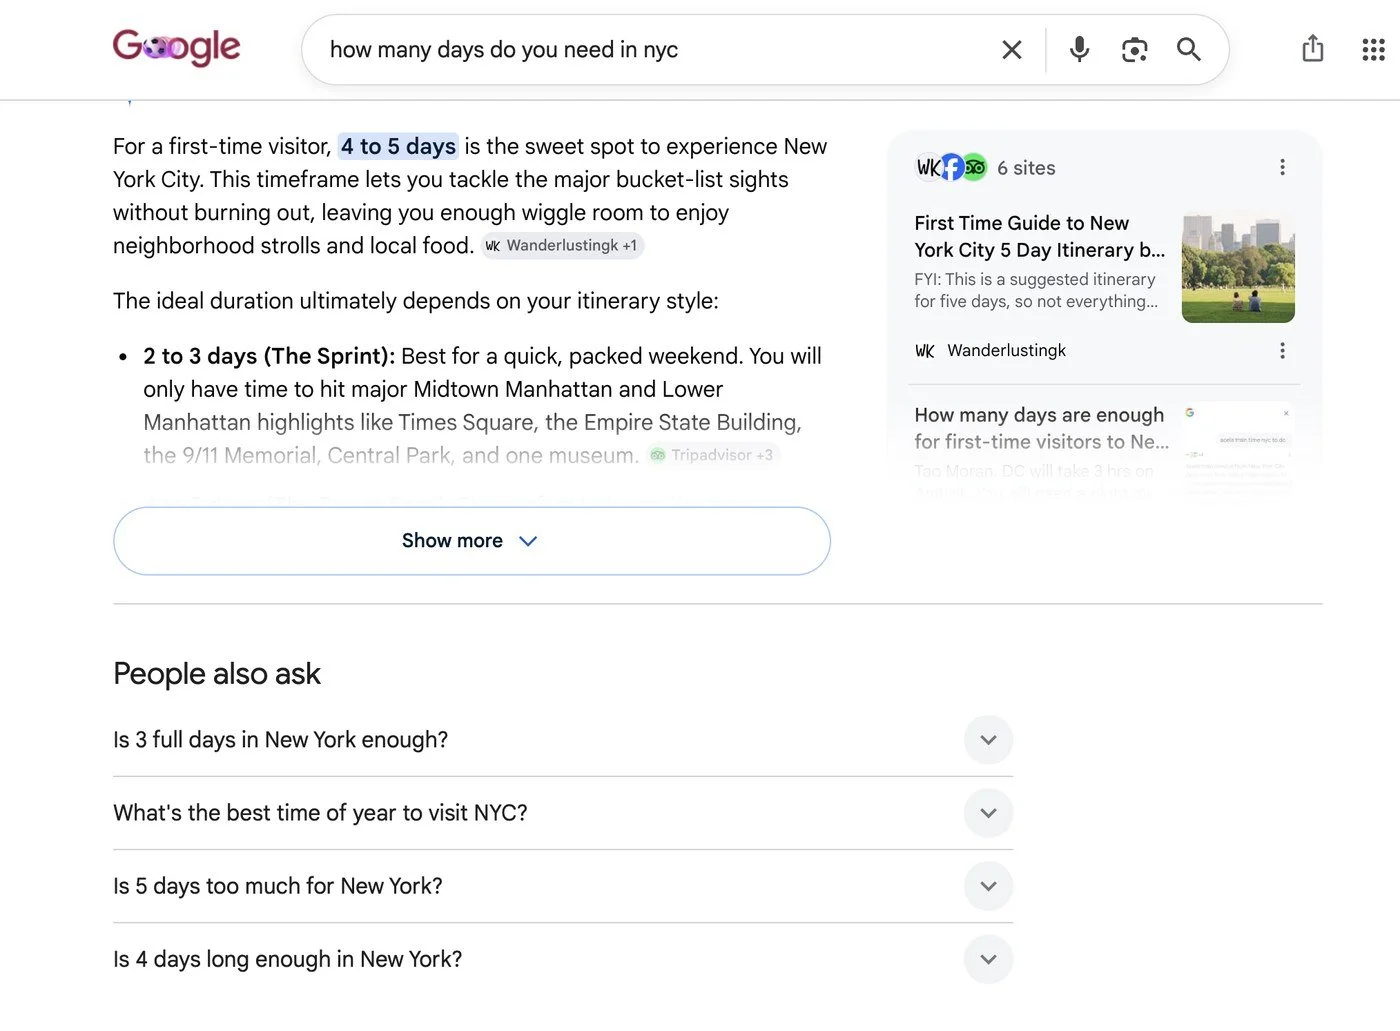Expand "What's the best time of year to visit NYC?"
1400x1031 pixels.
(x=563, y=813)
